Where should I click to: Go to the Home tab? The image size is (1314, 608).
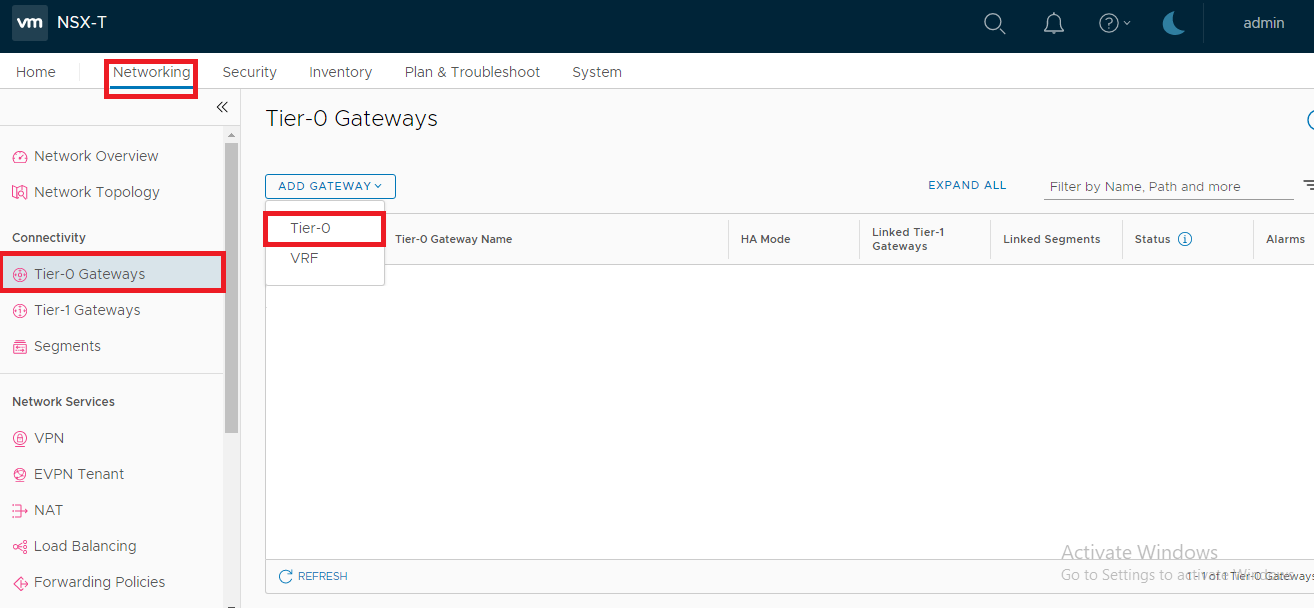[36, 72]
